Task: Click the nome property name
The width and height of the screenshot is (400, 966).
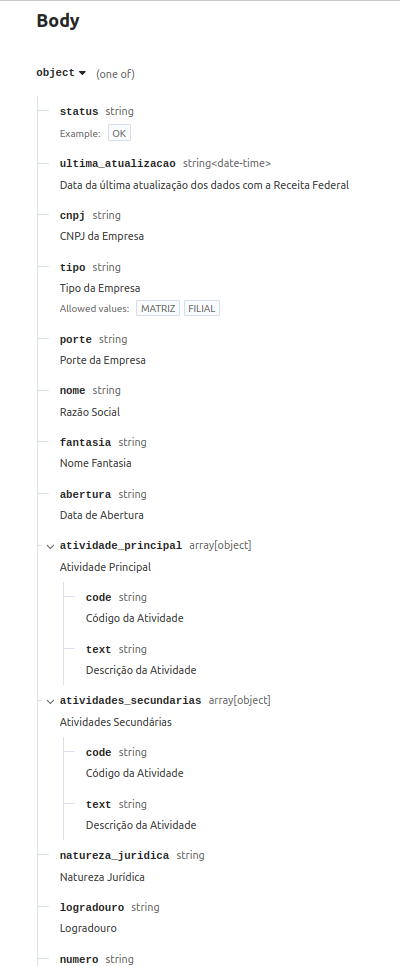Action: [x=73, y=391]
